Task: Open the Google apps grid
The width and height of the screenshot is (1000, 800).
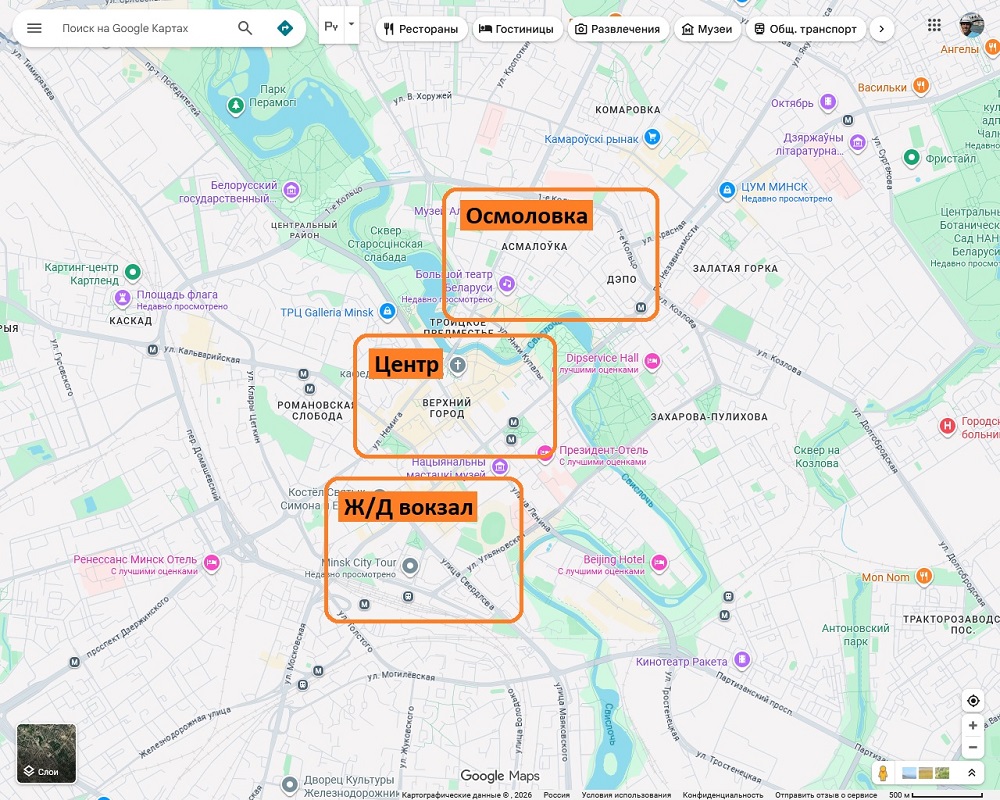Action: (x=934, y=26)
